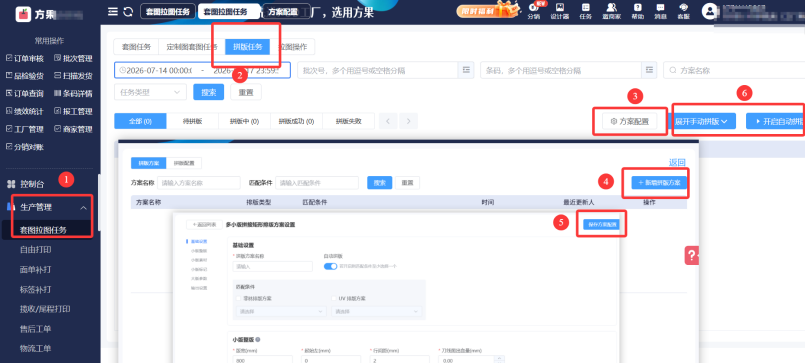
Task: Expand the 展开手动拼版 dropdown button
Action: pos(702,121)
